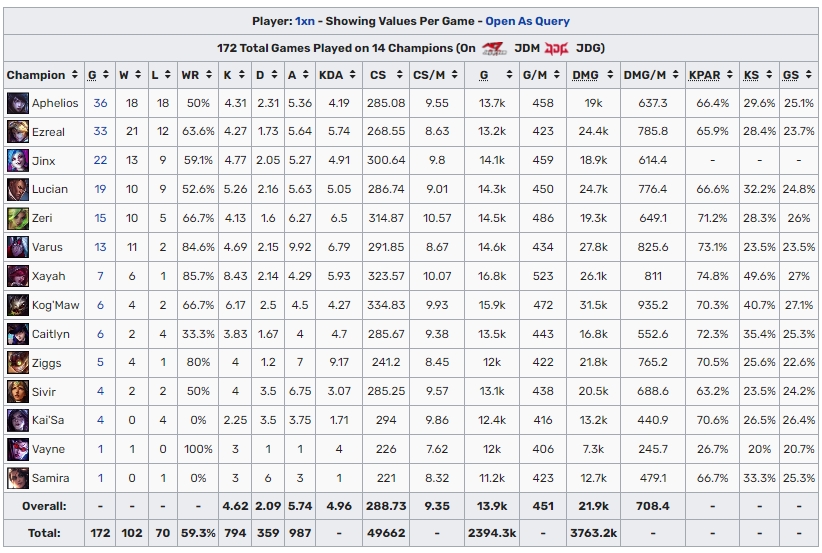Screen dimensions: 822x553
Task: Click the Lucian champion portrait icon
Action: [18, 189]
